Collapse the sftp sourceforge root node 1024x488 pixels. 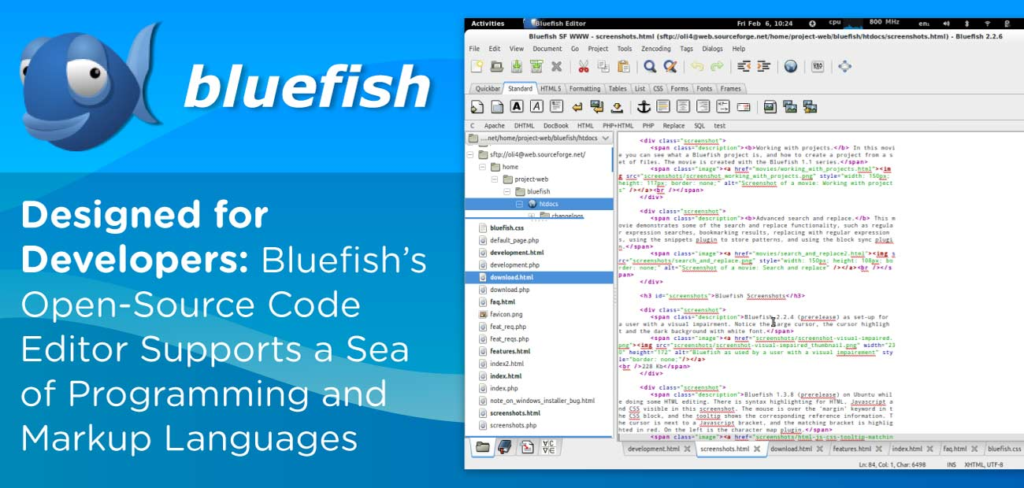472,155
